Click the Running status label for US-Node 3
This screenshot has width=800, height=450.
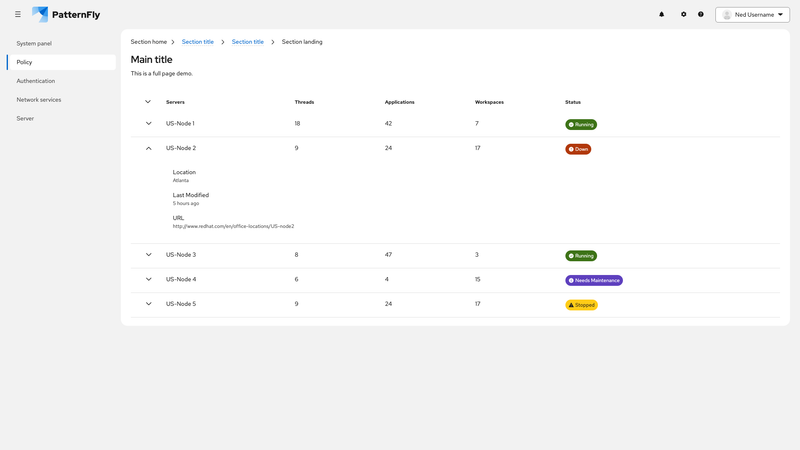point(581,256)
